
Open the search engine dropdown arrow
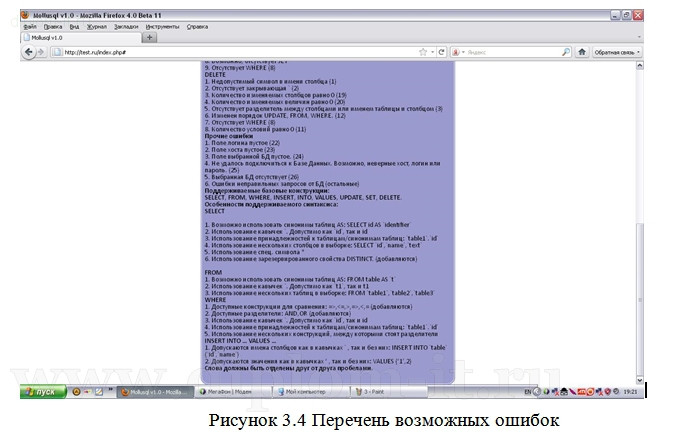pyautogui.click(x=463, y=52)
